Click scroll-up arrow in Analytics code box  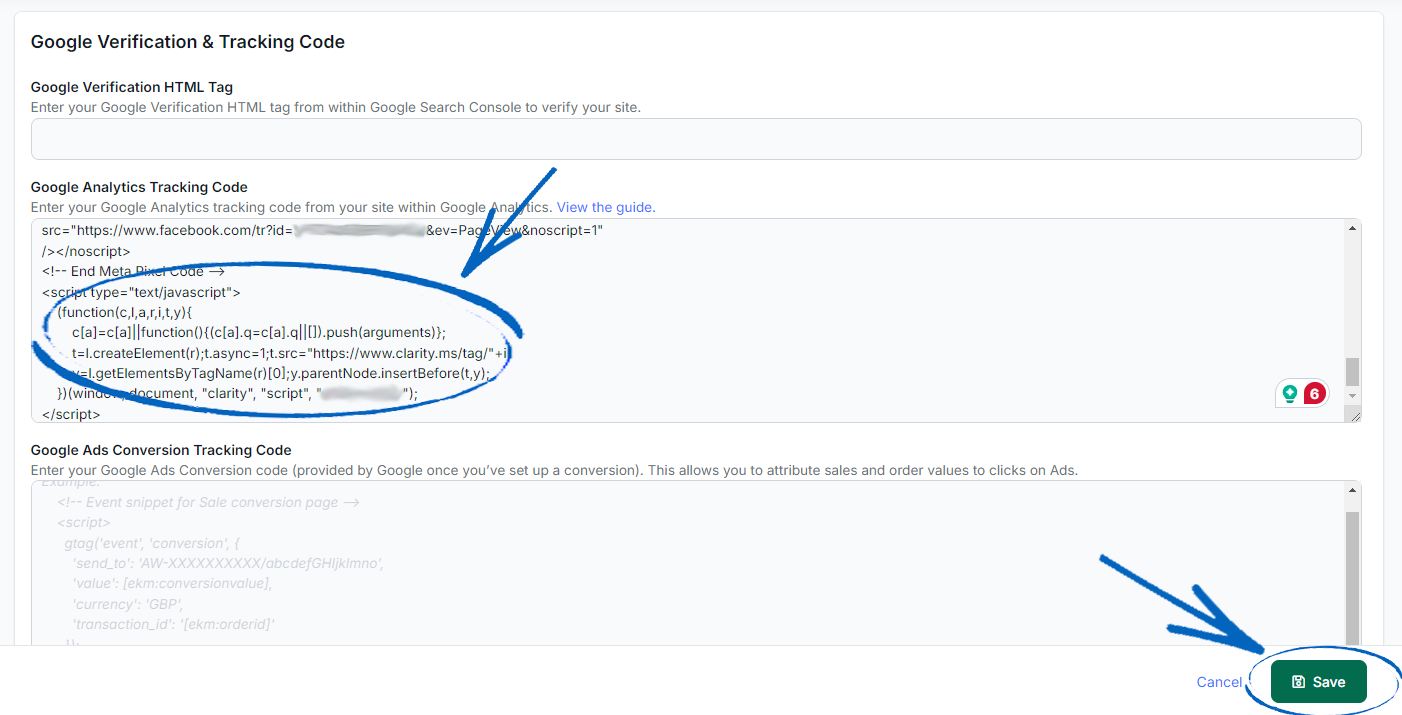(1353, 229)
